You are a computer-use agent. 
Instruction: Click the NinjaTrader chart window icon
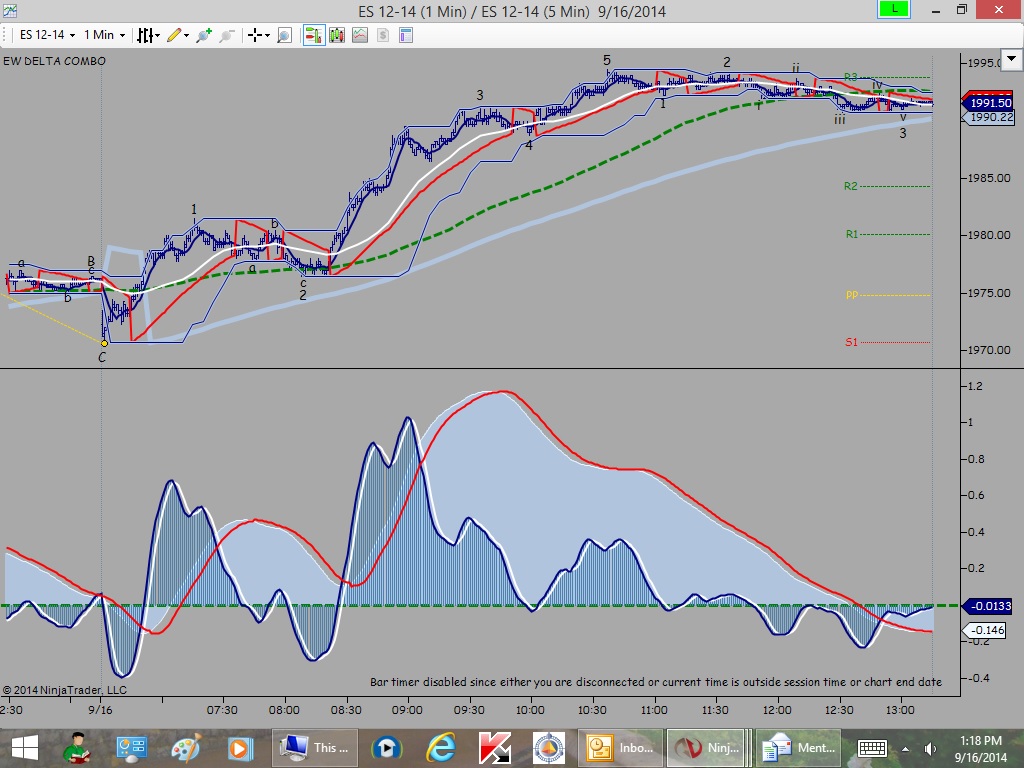tap(10, 10)
